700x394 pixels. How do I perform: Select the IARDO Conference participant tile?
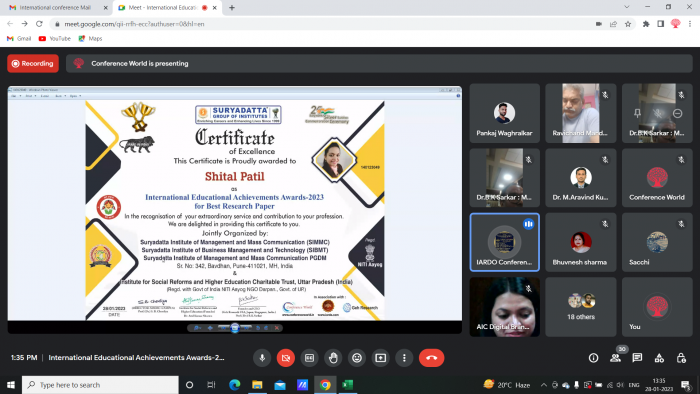[504, 242]
